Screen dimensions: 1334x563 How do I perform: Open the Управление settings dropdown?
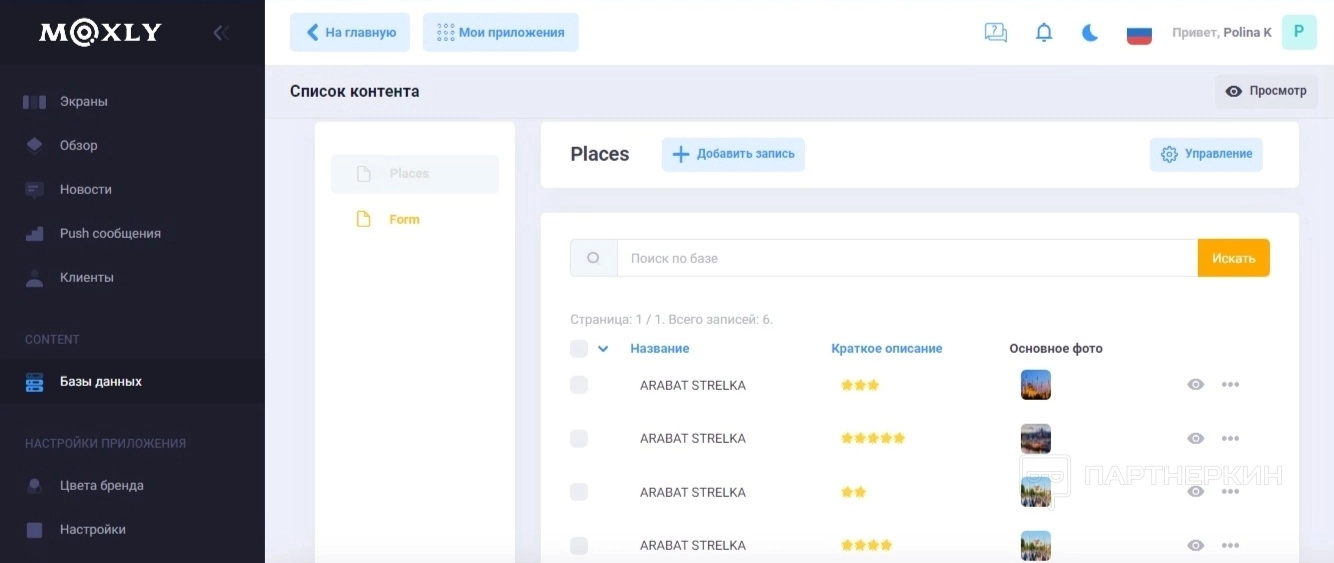tap(1206, 154)
